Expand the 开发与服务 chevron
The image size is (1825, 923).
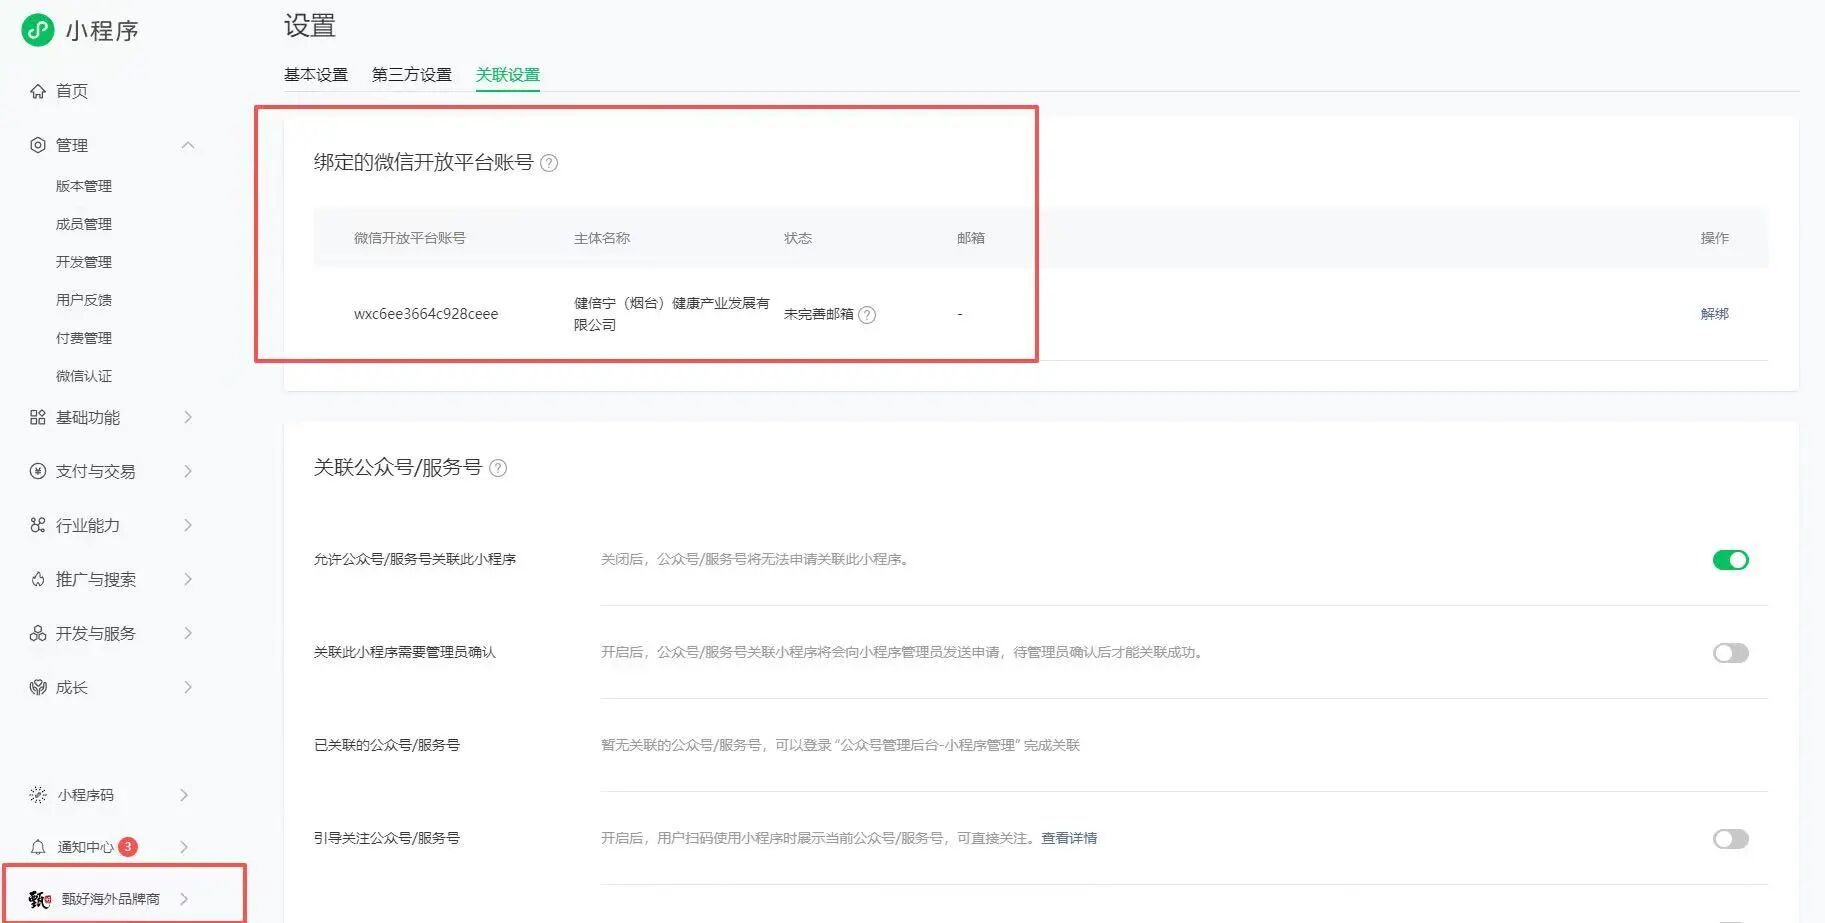(188, 633)
